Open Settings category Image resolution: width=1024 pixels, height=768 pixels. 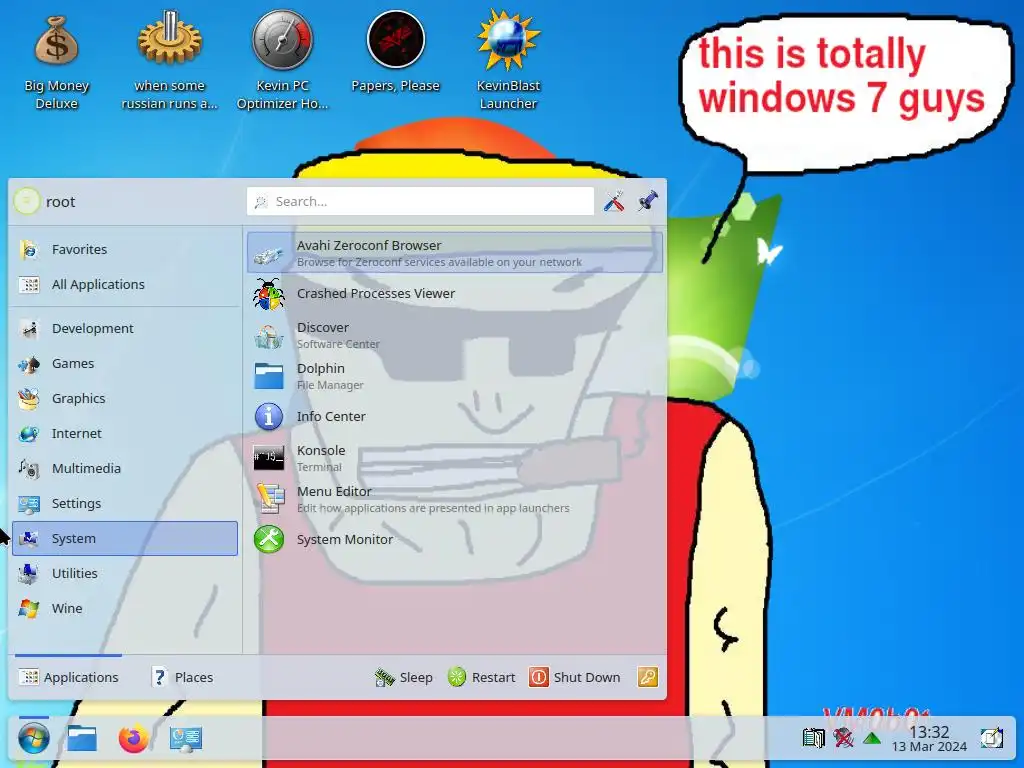tap(125, 504)
